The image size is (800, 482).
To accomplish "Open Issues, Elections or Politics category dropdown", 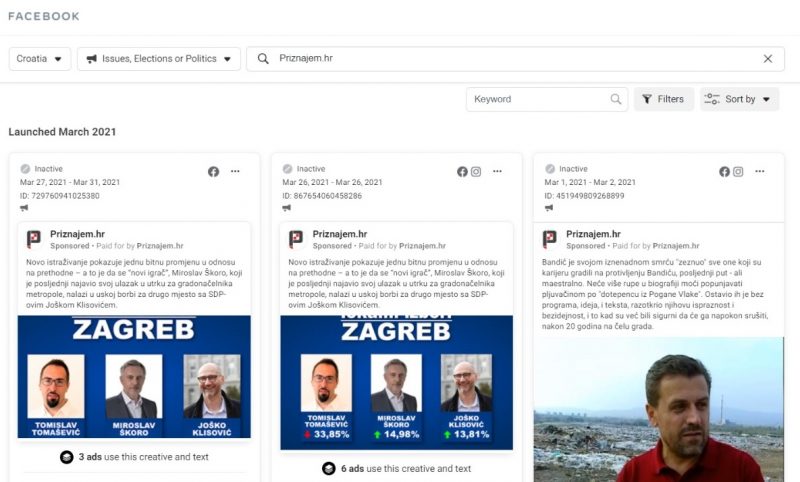I will (159, 59).
